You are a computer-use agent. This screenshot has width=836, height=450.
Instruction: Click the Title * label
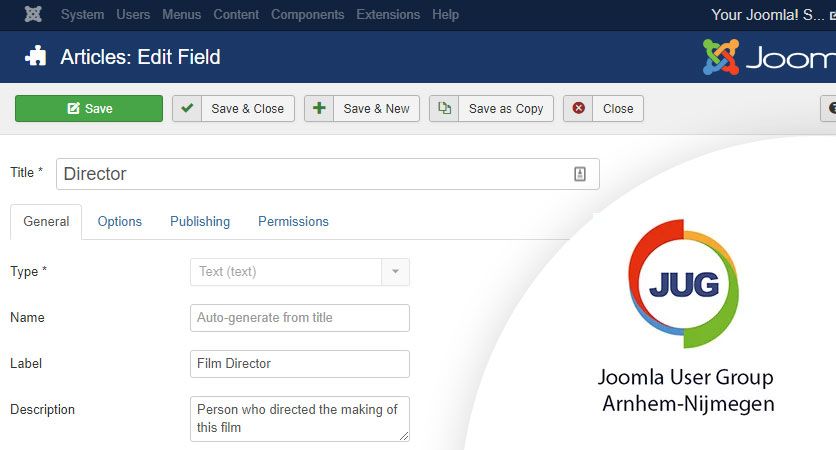click(x=26, y=172)
